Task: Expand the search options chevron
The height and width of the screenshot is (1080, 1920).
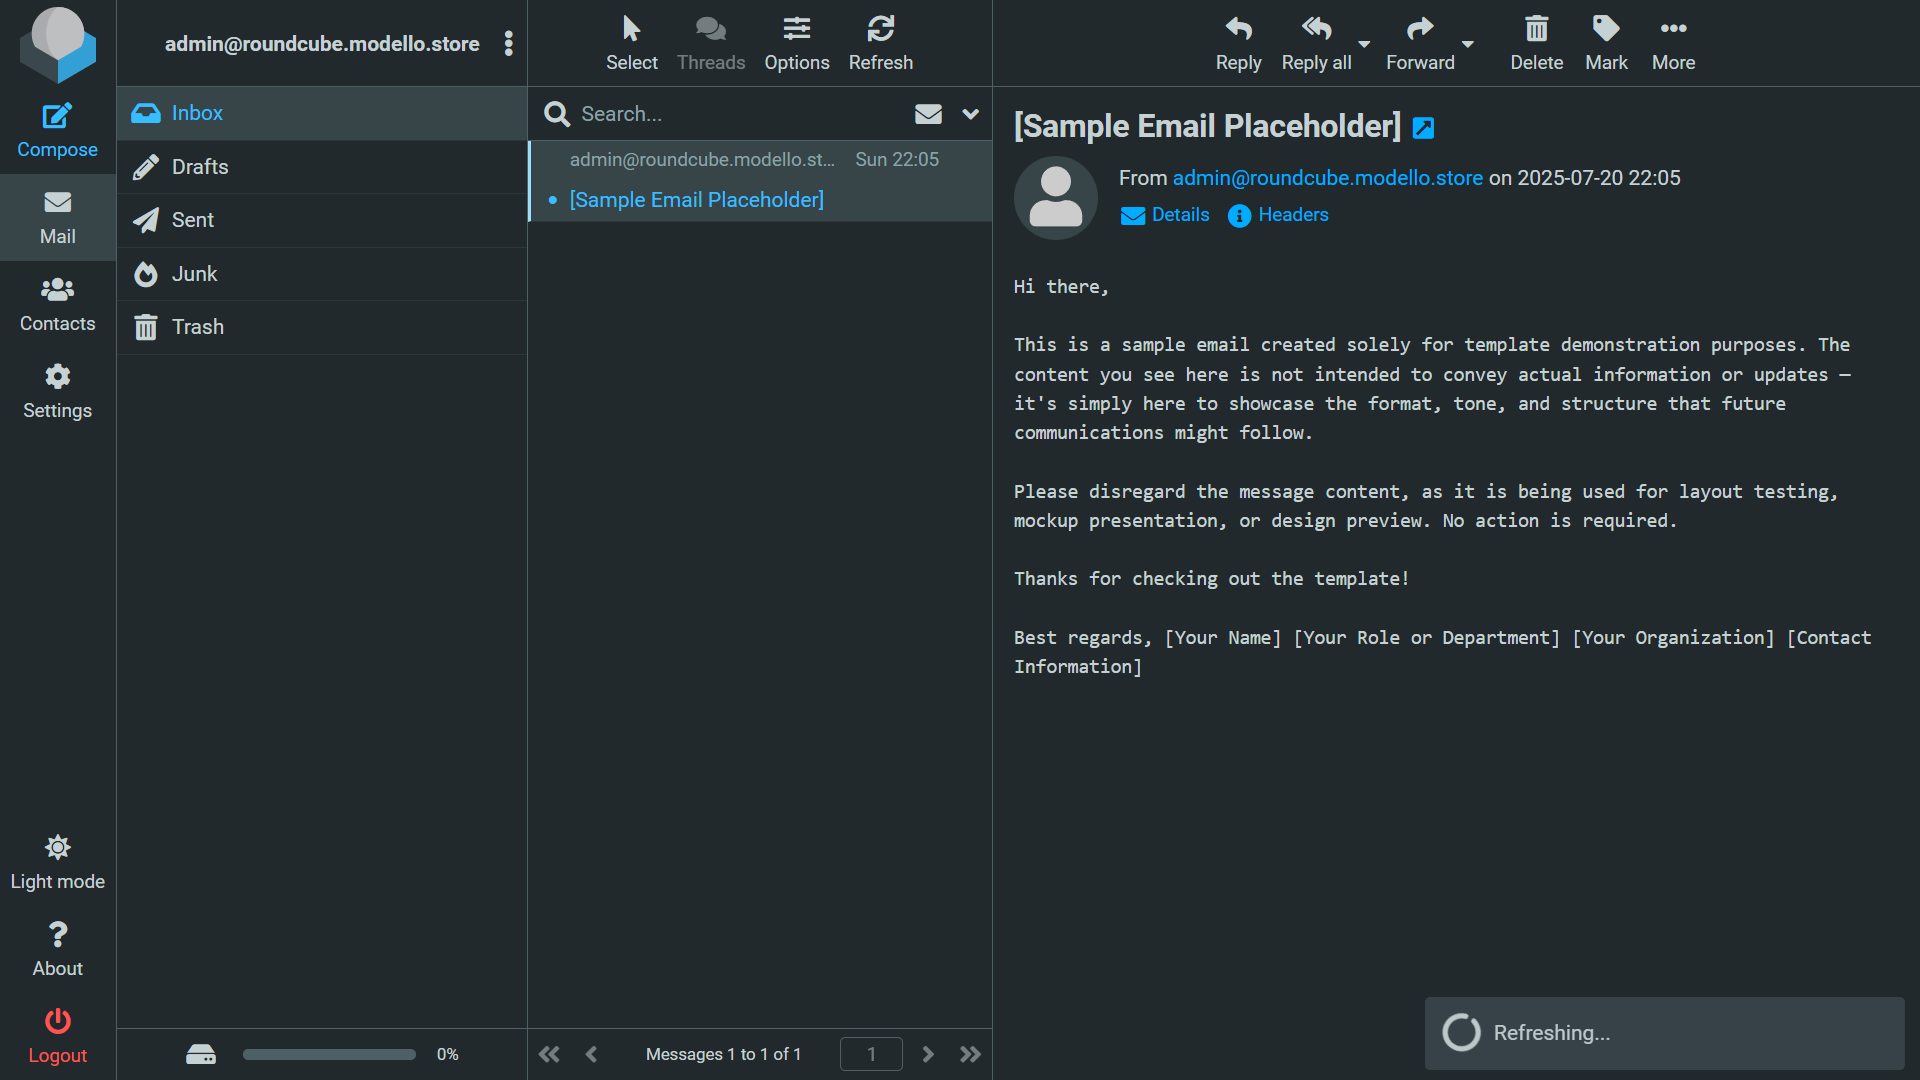Action: coord(970,114)
